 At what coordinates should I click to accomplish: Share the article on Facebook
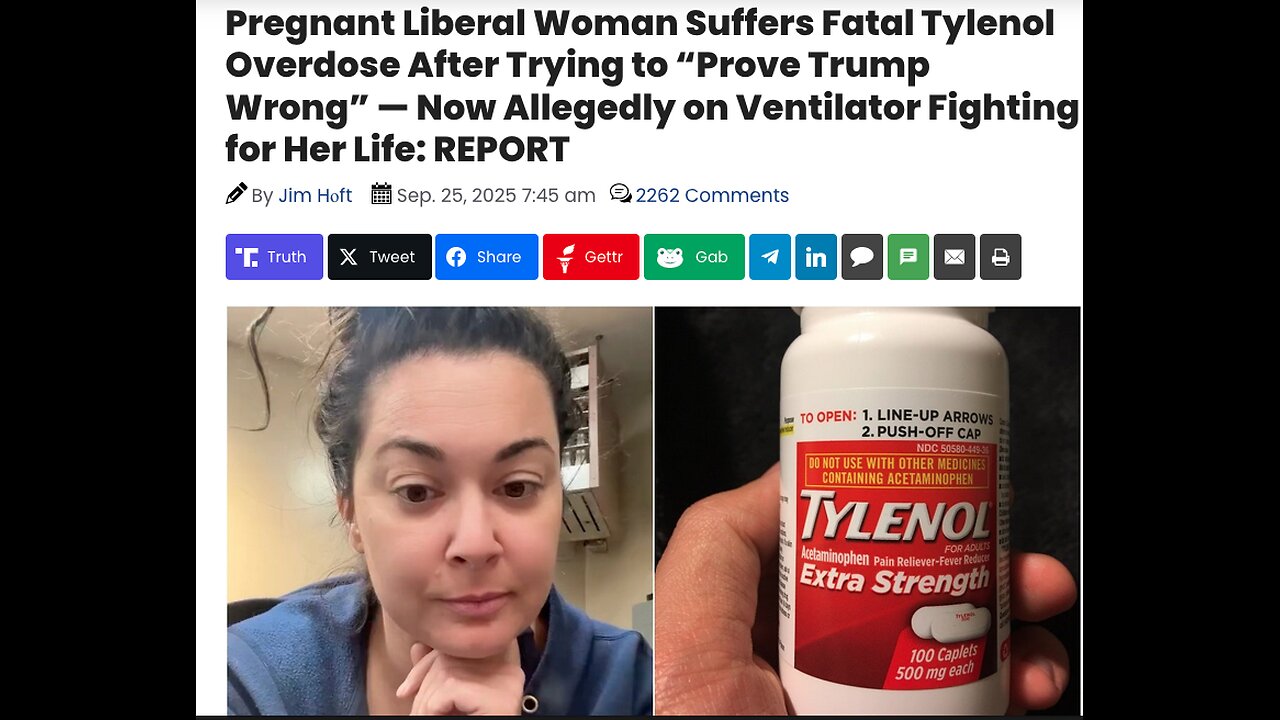point(486,257)
